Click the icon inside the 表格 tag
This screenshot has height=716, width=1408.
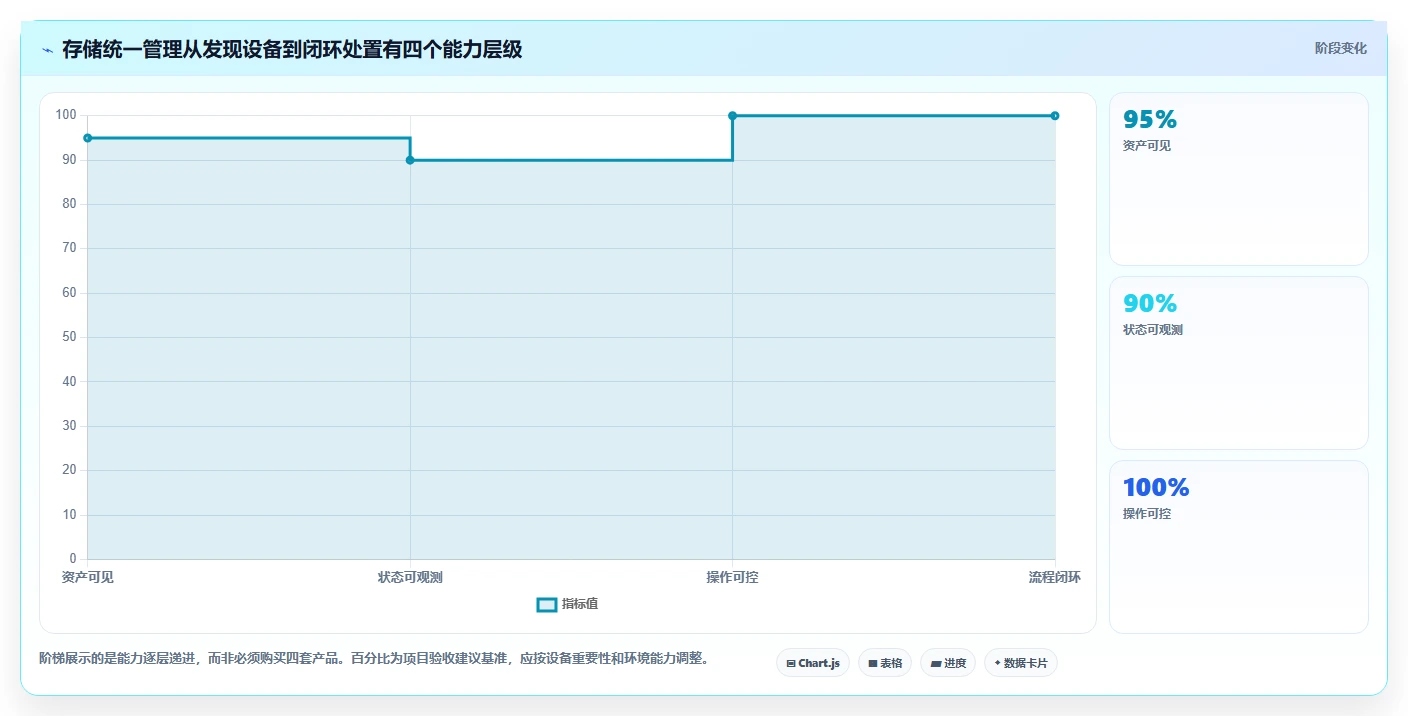(873, 663)
